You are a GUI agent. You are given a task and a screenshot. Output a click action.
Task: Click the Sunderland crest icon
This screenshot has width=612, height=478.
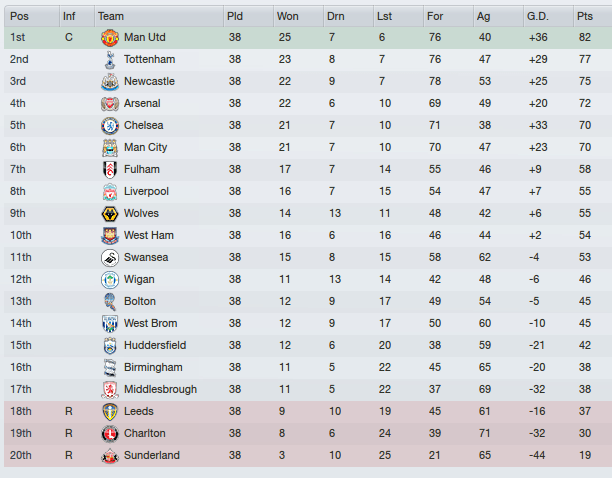[109, 455]
